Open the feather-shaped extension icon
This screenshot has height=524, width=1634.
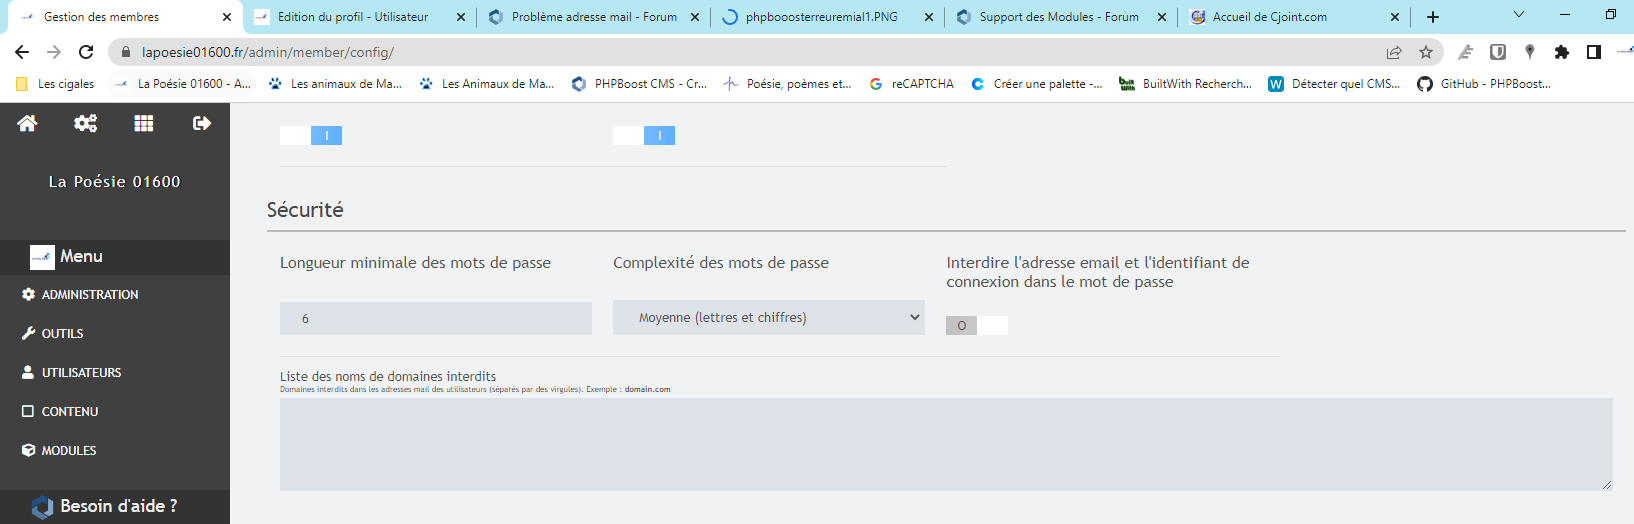pos(1465,52)
